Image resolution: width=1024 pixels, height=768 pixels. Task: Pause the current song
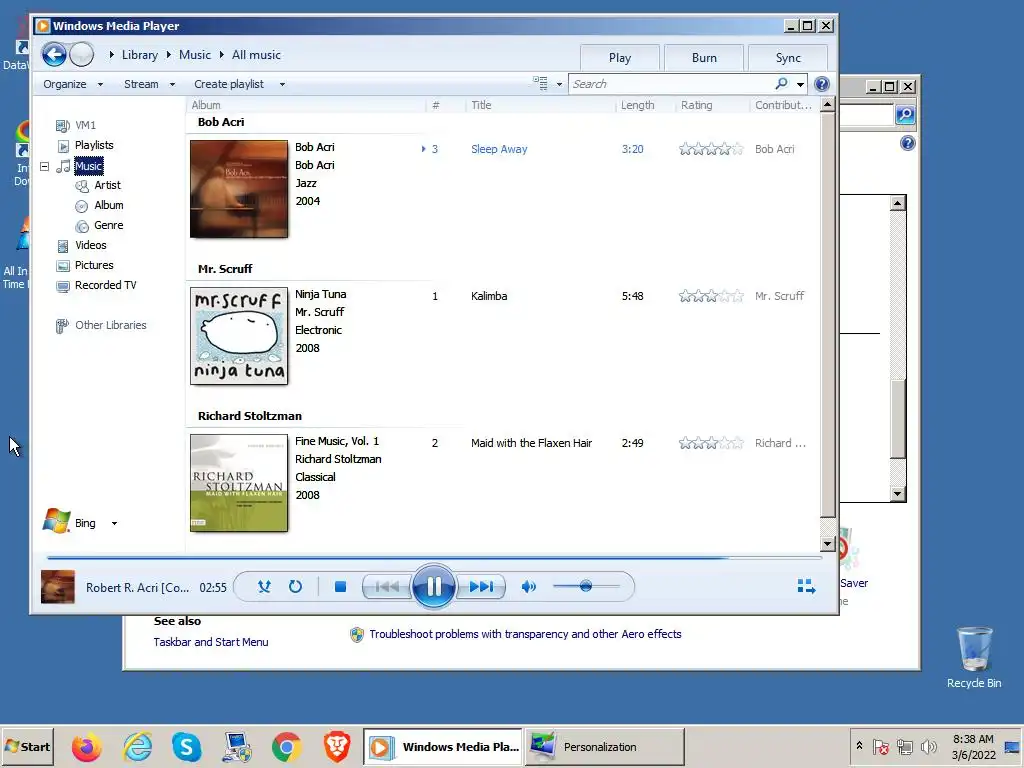(434, 586)
